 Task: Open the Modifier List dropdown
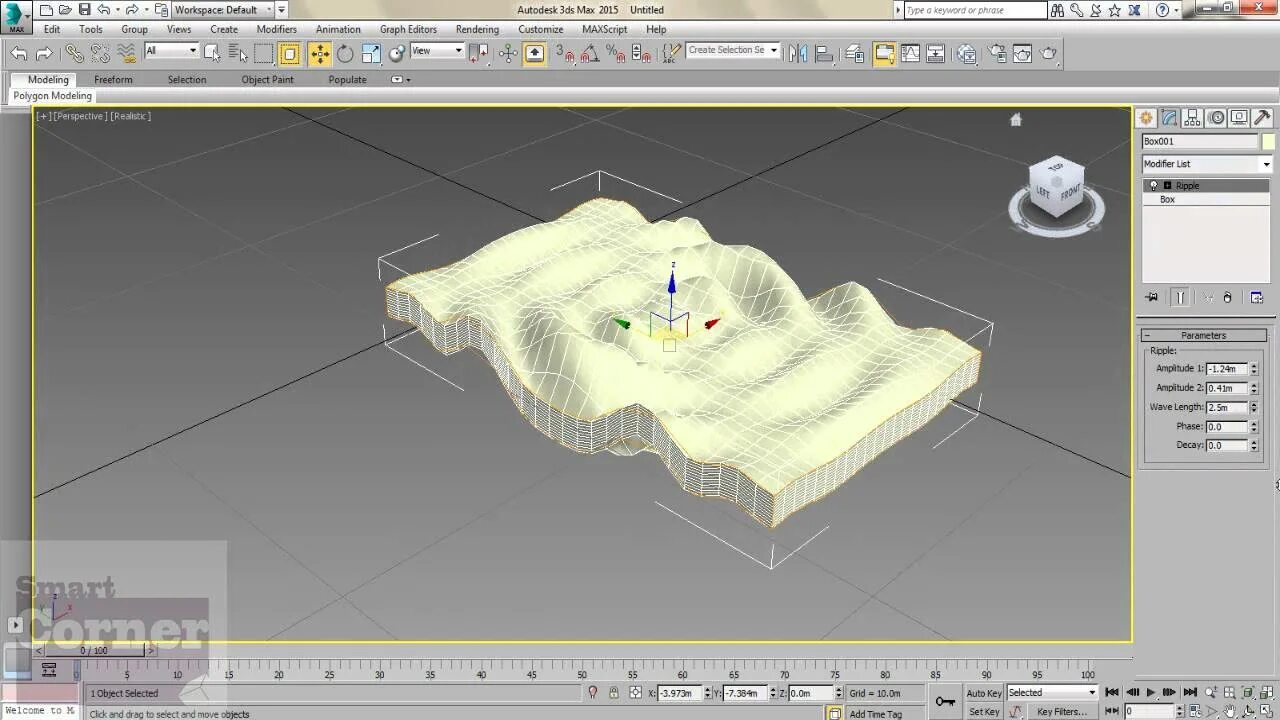click(x=1206, y=164)
